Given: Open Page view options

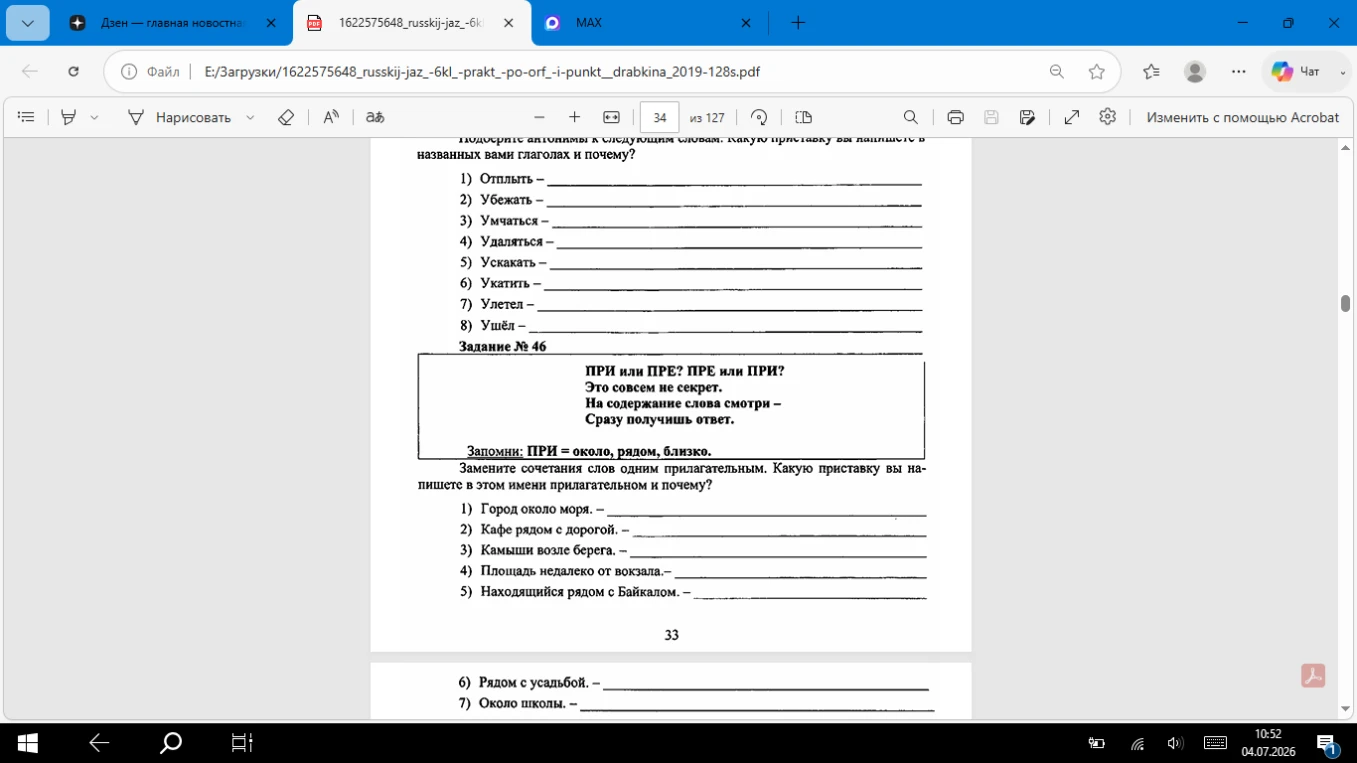Looking at the screenshot, I should (x=803, y=117).
